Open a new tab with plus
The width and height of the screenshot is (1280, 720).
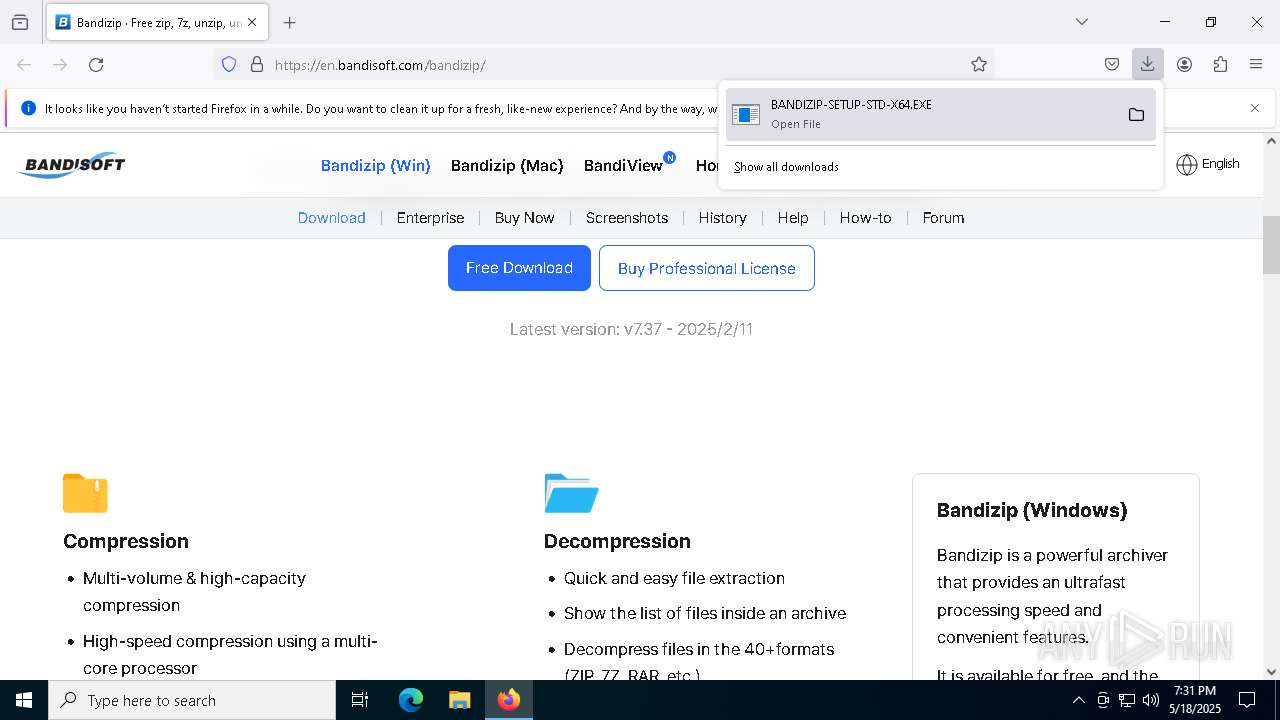tap(289, 22)
